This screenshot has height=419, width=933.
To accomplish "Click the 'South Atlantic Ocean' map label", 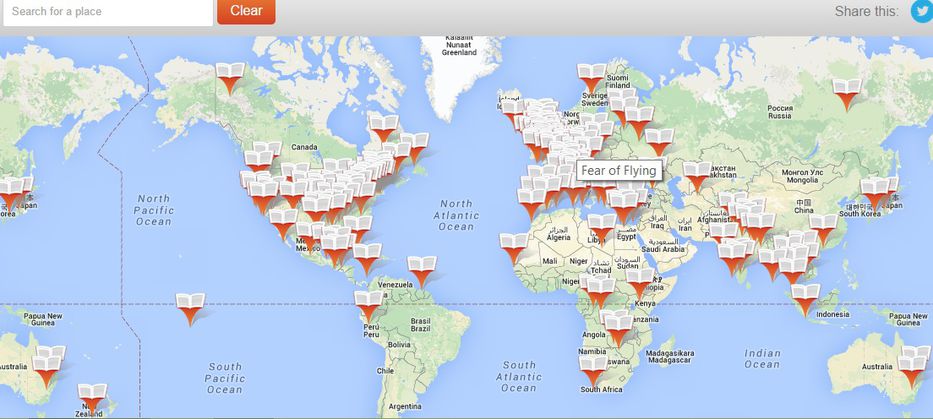I will [x=518, y=376].
